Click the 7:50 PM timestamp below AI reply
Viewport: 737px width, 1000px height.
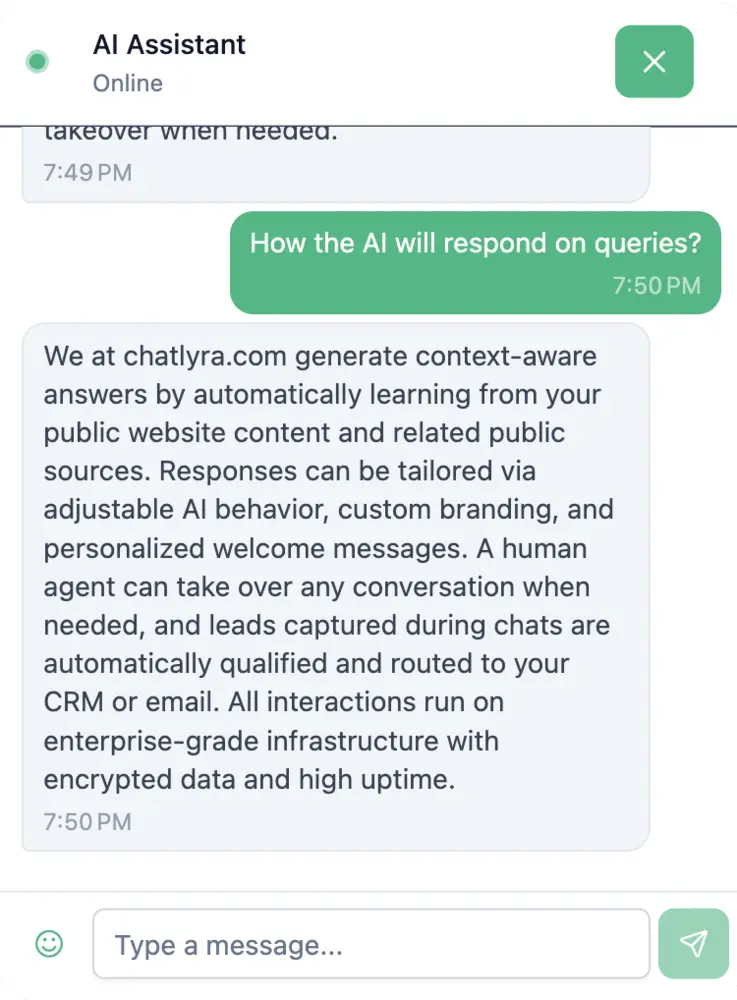pyautogui.click(x=87, y=822)
